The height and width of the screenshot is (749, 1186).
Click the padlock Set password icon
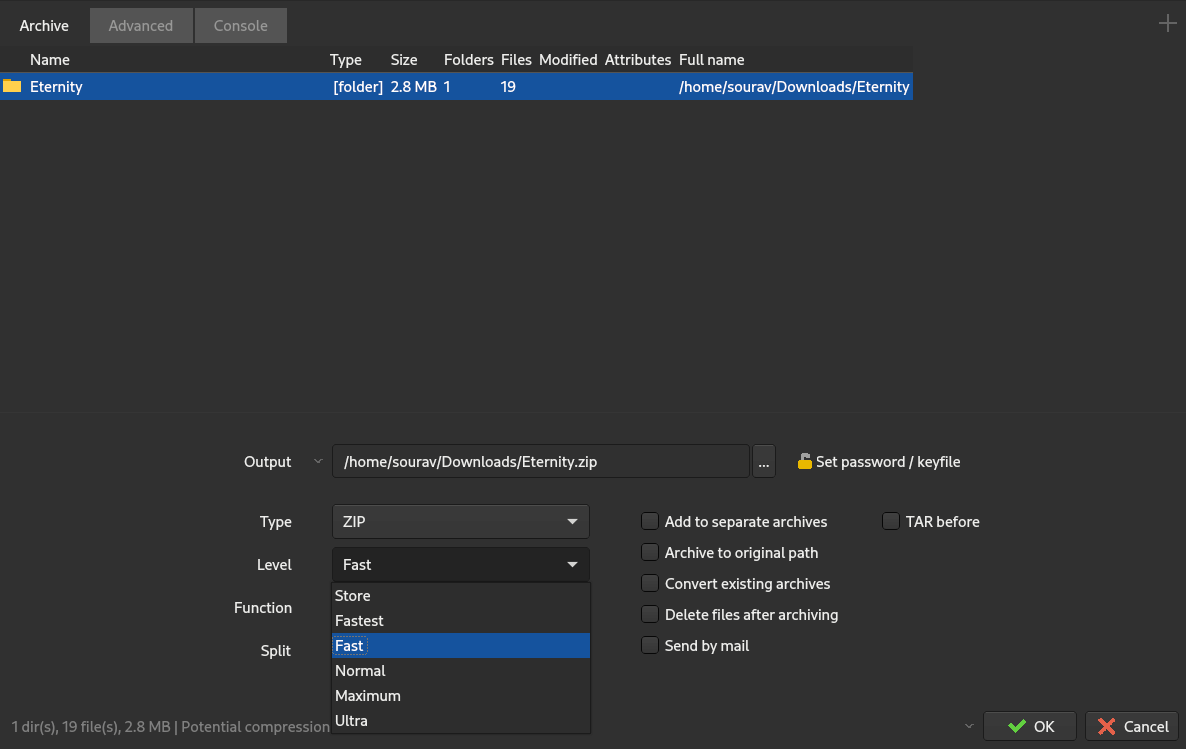pyautogui.click(x=804, y=462)
